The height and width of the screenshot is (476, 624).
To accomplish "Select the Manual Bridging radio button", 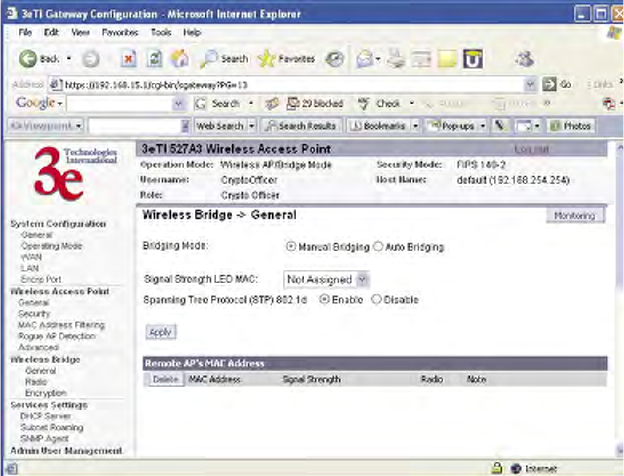I will [x=291, y=246].
